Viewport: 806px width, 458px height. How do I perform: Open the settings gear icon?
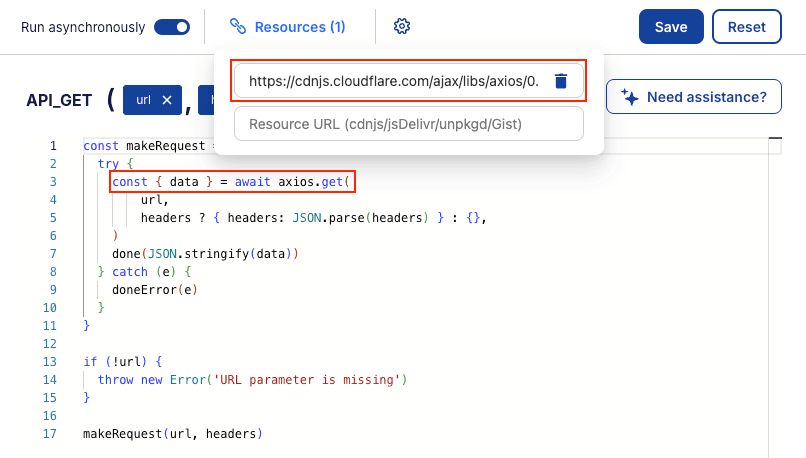(x=402, y=27)
